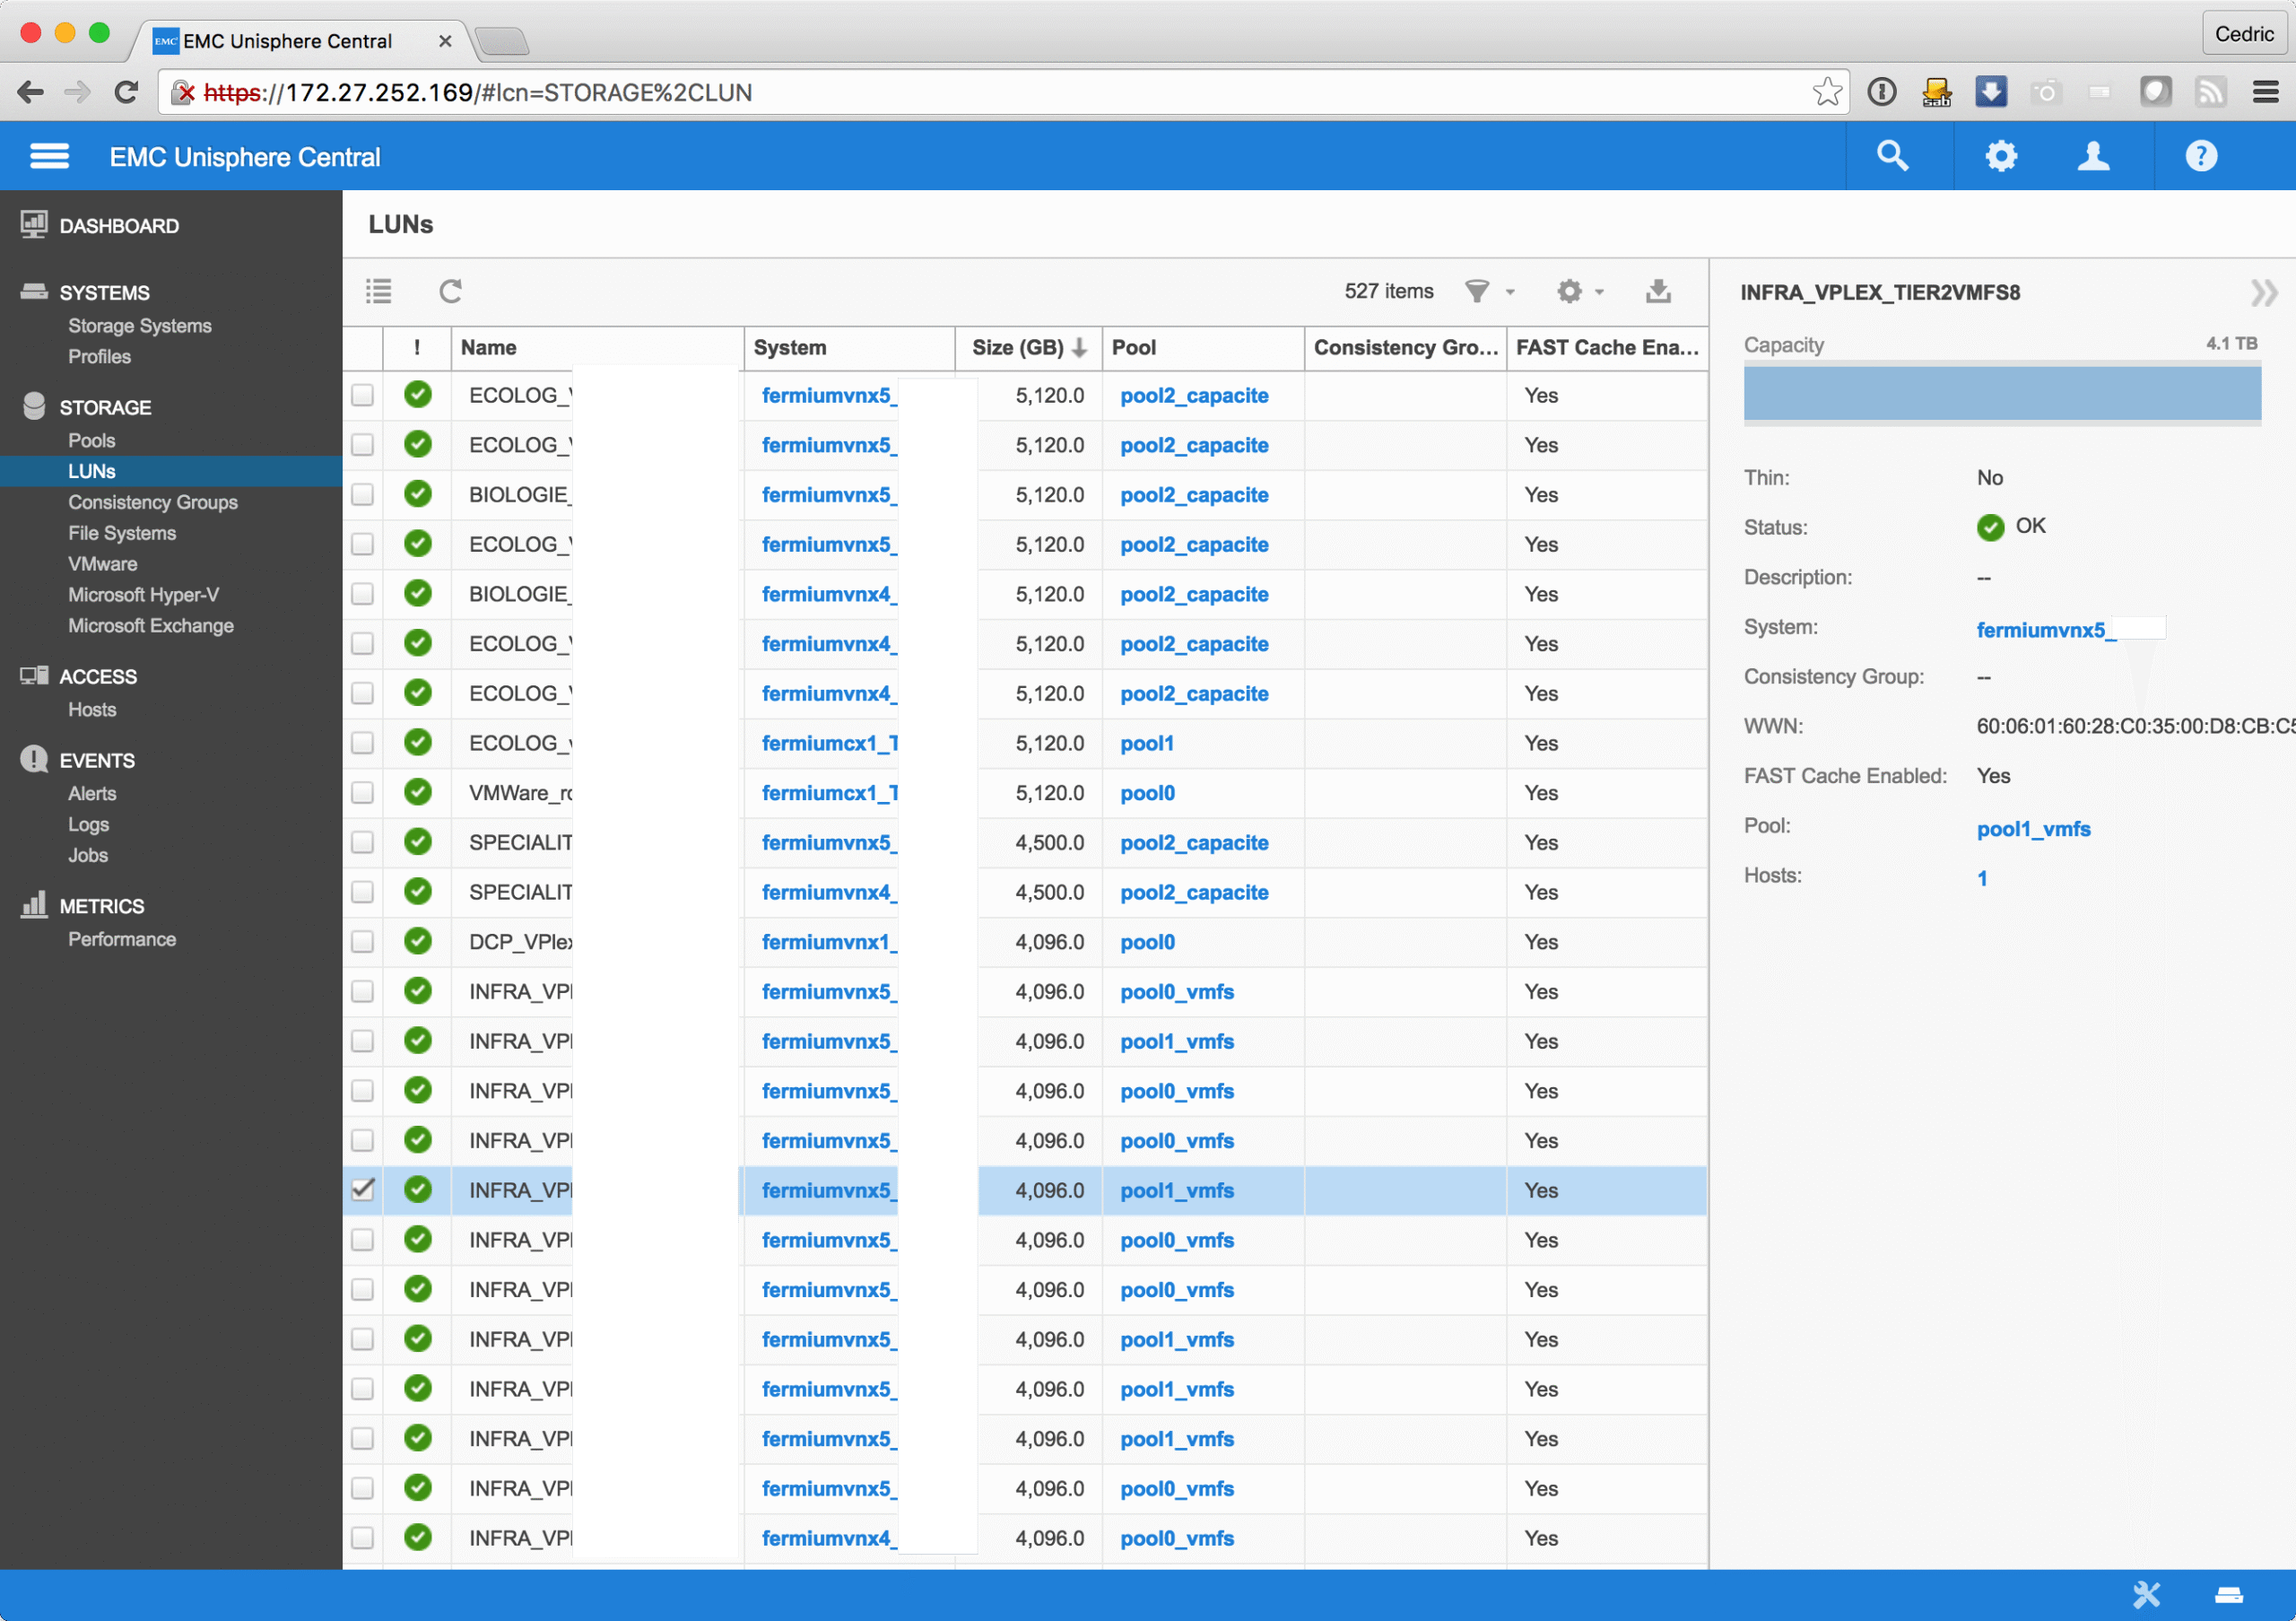Image resolution: width=2296 pixels, height=1621 pixels.
Task: Go to Consistency Groups in sidebar
Action: (x=152, y=502)
